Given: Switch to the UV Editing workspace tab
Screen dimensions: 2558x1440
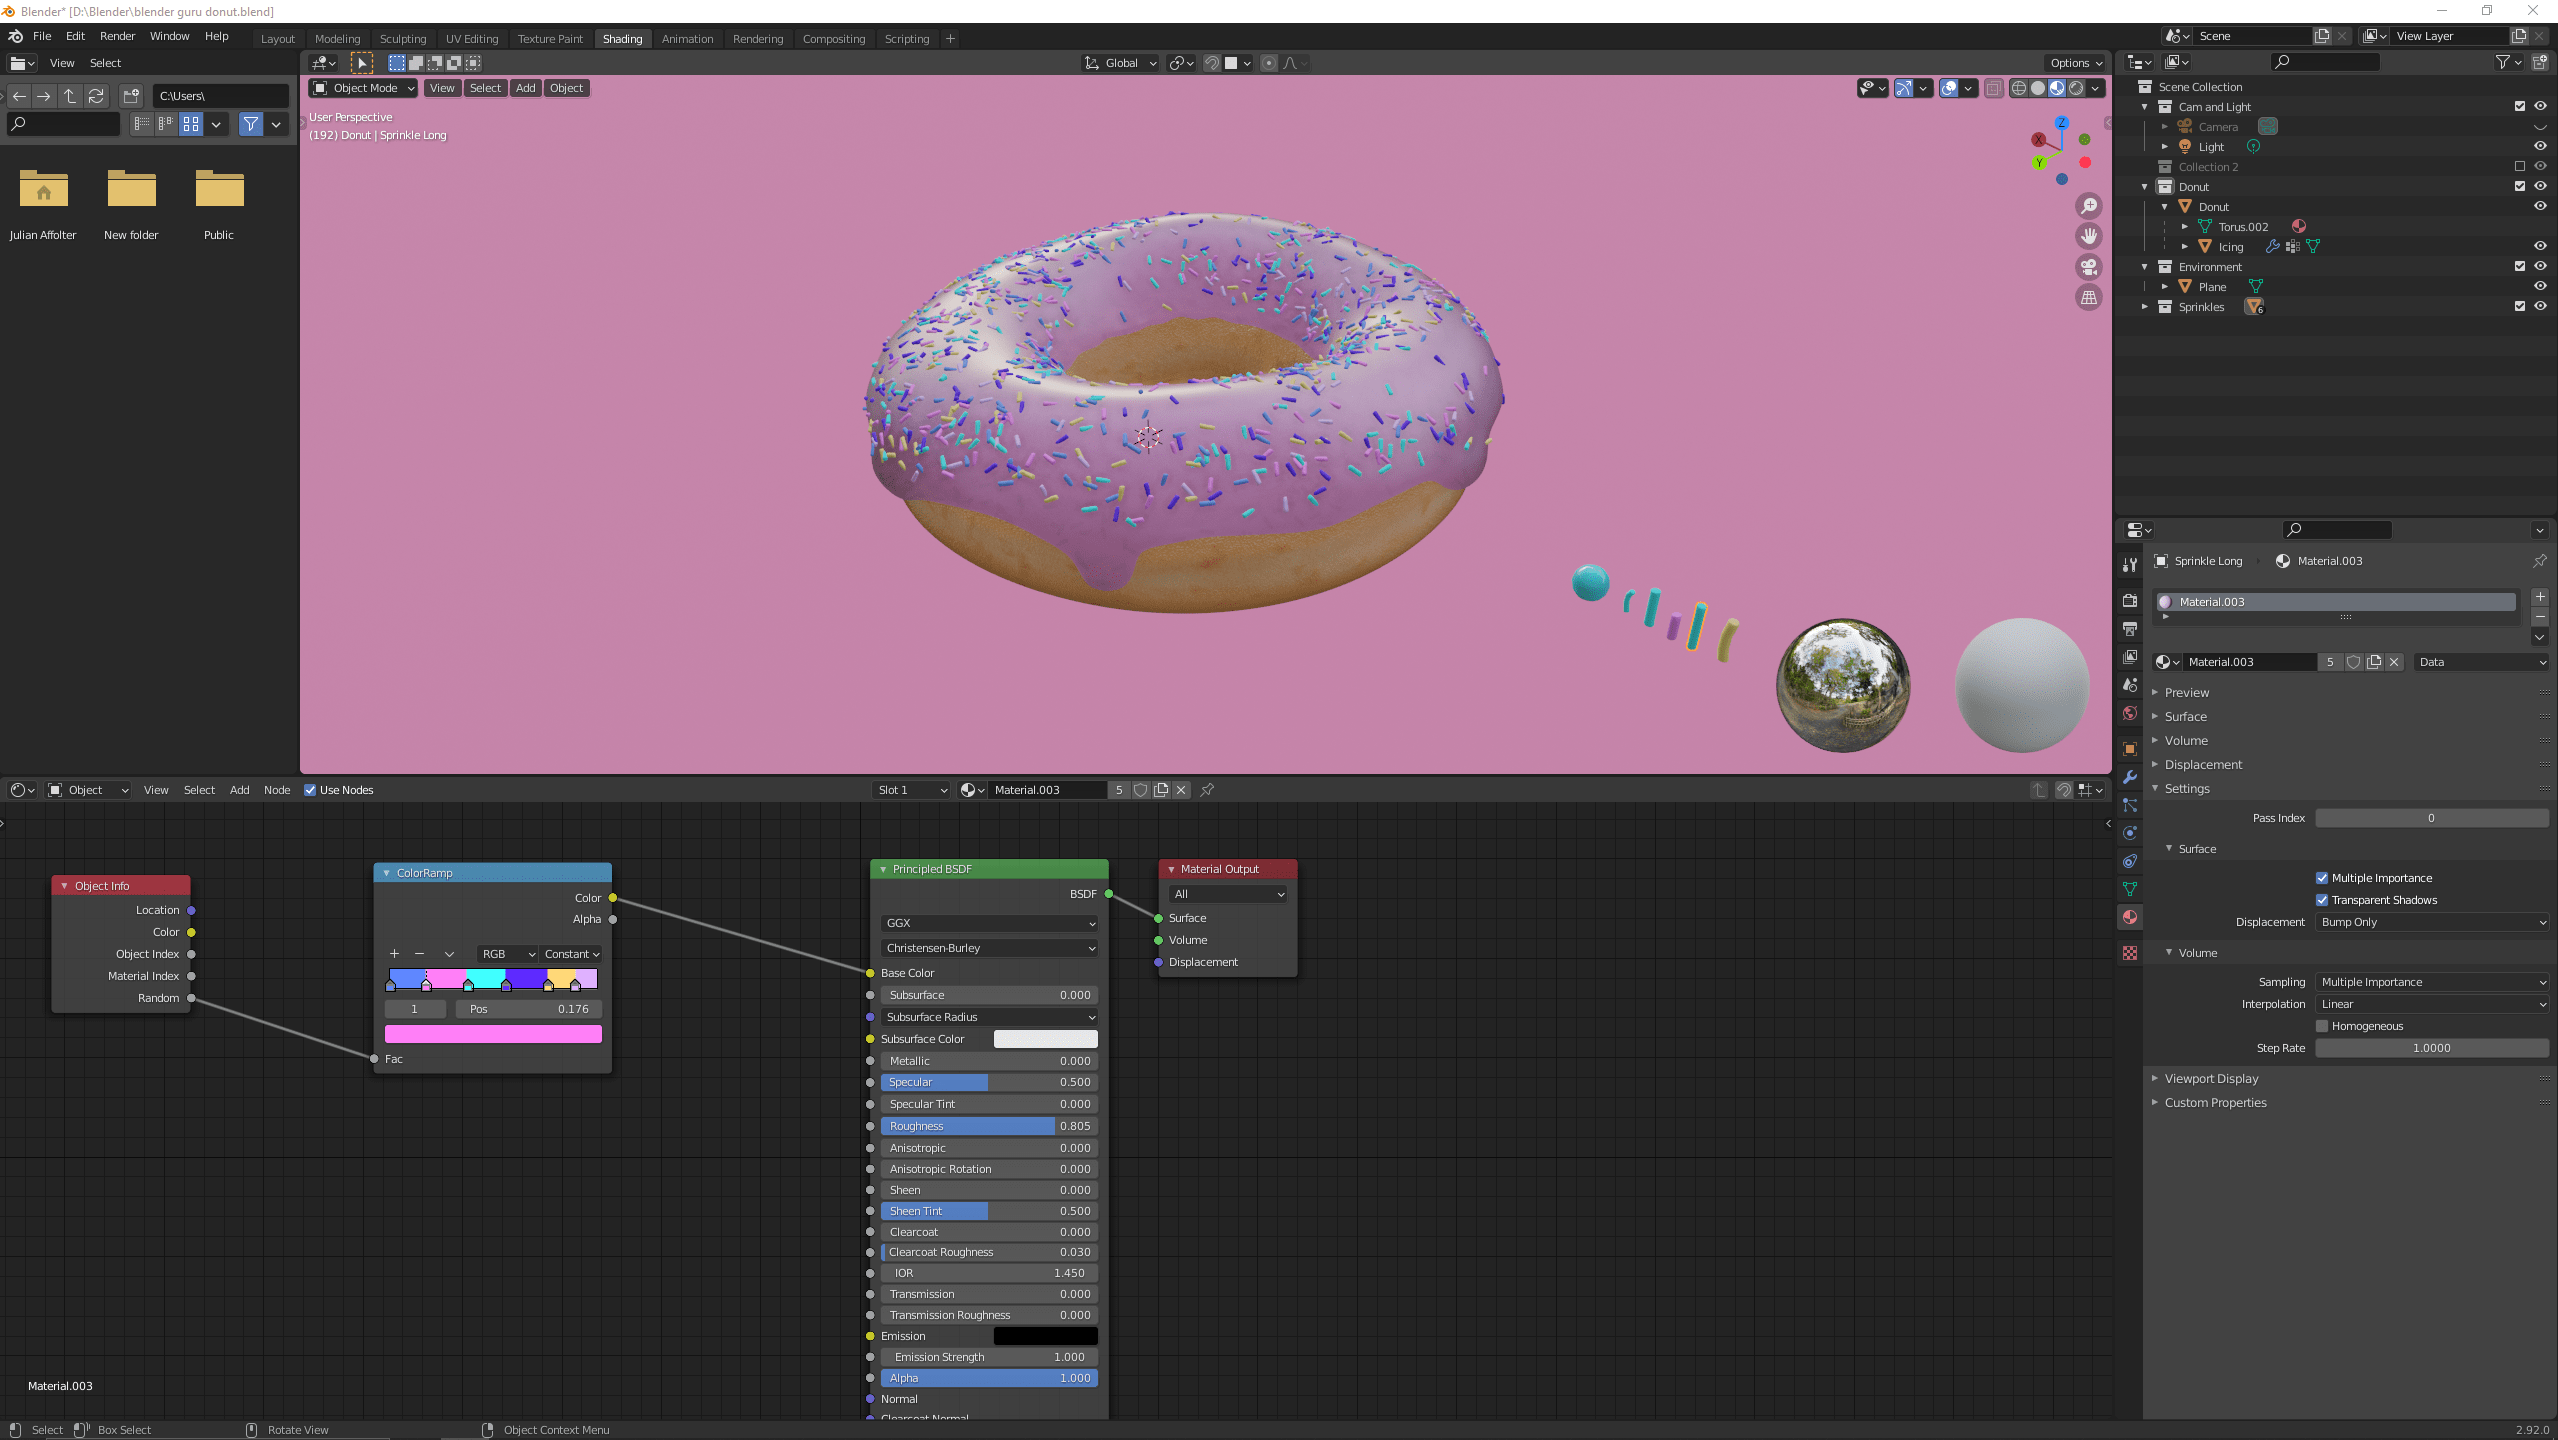Looking at the screenshot, I should (472, 39).
